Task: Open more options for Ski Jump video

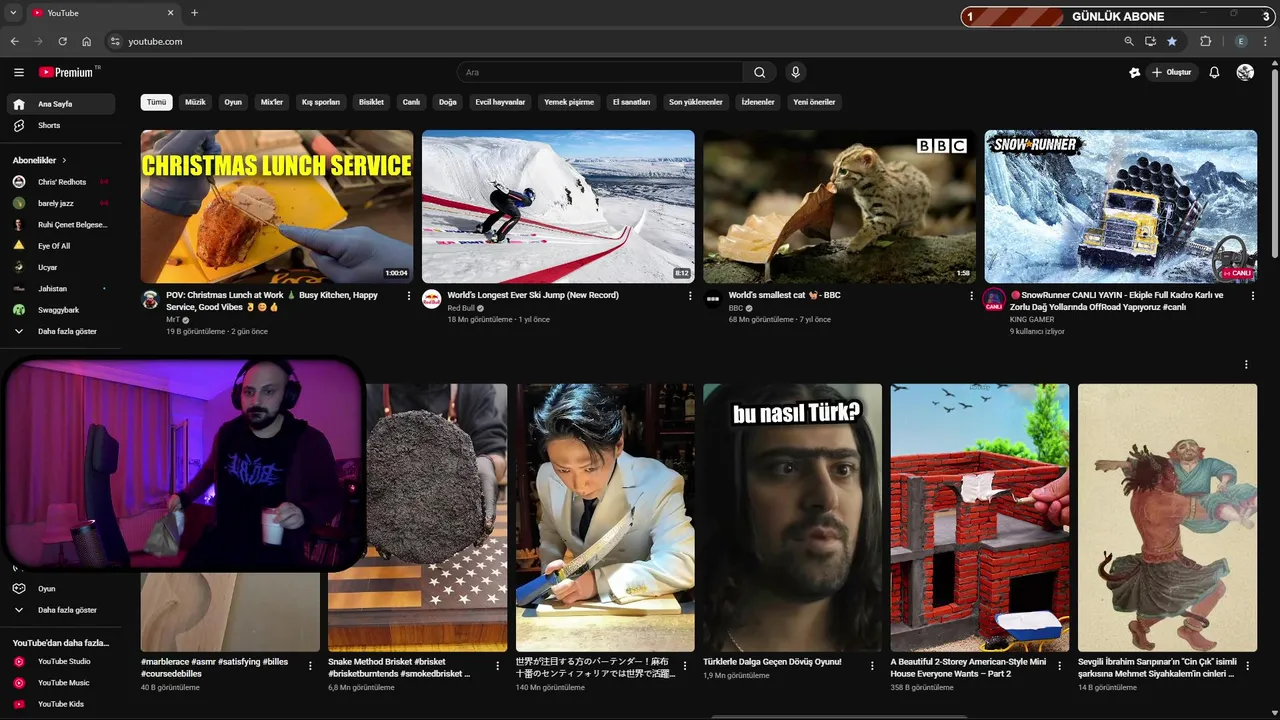Action: [689, 295]
